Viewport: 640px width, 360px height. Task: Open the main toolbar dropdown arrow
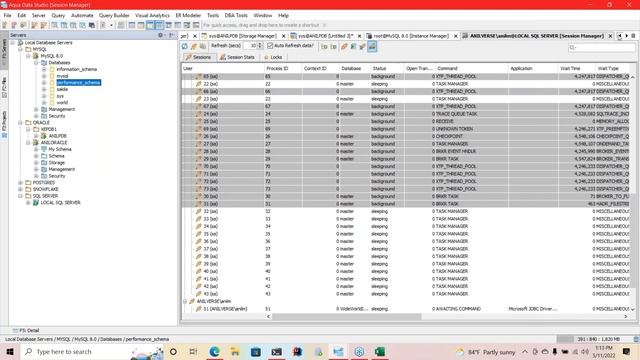(111, 25)
